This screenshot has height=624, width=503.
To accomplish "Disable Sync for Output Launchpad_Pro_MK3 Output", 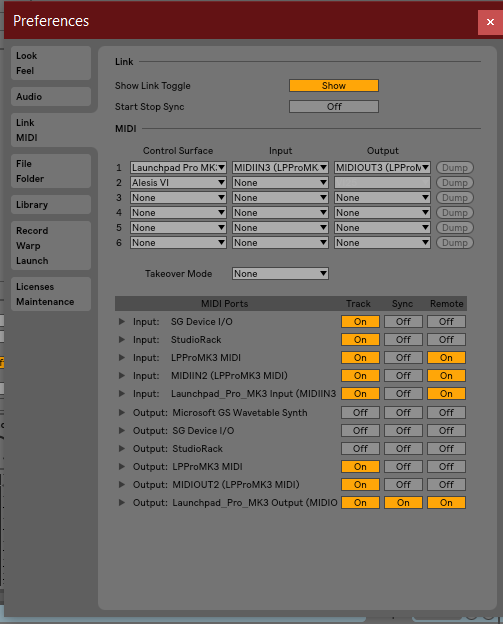I will (x=403, y=503).
